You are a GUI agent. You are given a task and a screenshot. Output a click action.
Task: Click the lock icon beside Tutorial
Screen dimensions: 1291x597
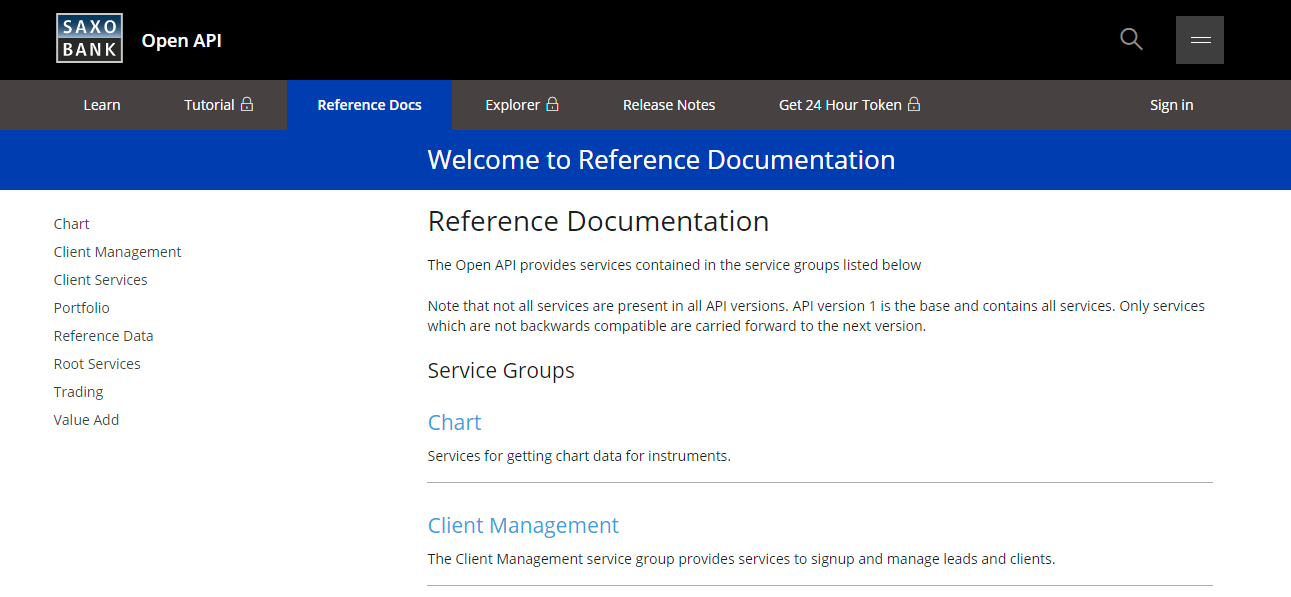(x=246, y=104)
